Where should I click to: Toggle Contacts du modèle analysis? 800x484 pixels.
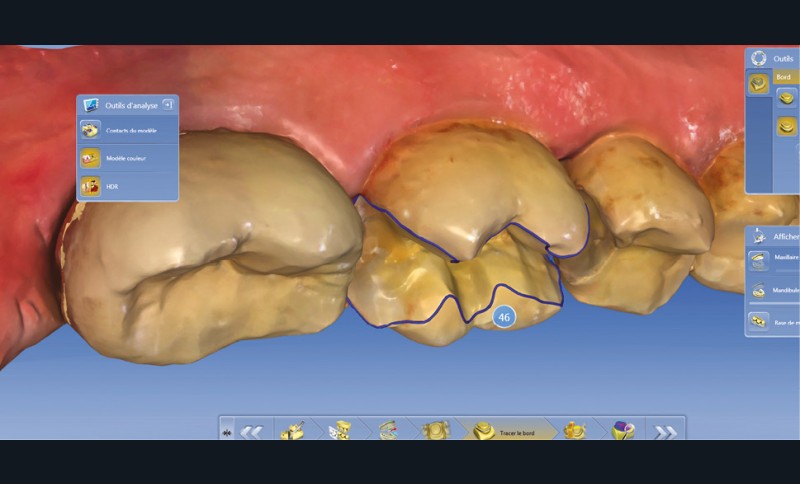(91, 130)
